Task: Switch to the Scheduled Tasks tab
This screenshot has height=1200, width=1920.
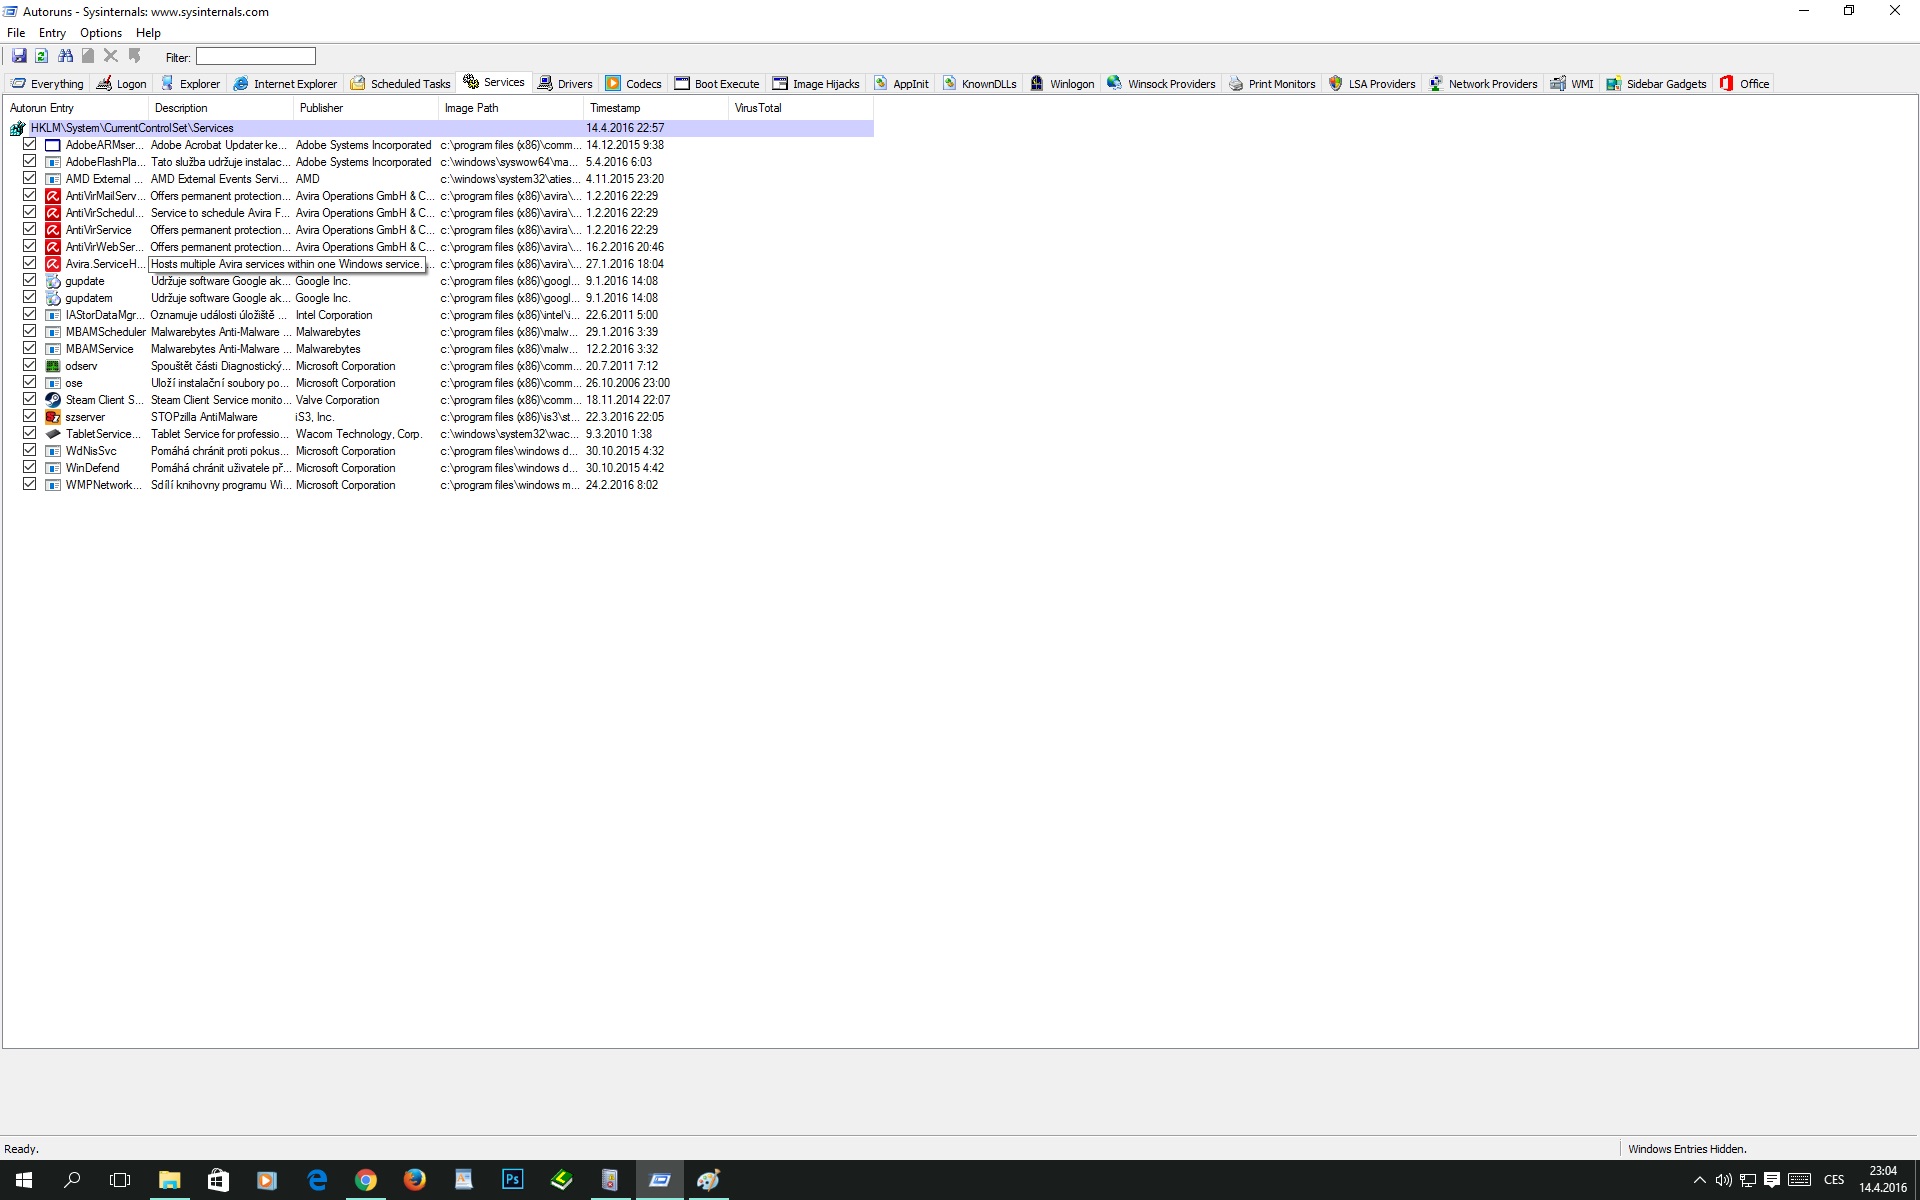Action: 400,84
